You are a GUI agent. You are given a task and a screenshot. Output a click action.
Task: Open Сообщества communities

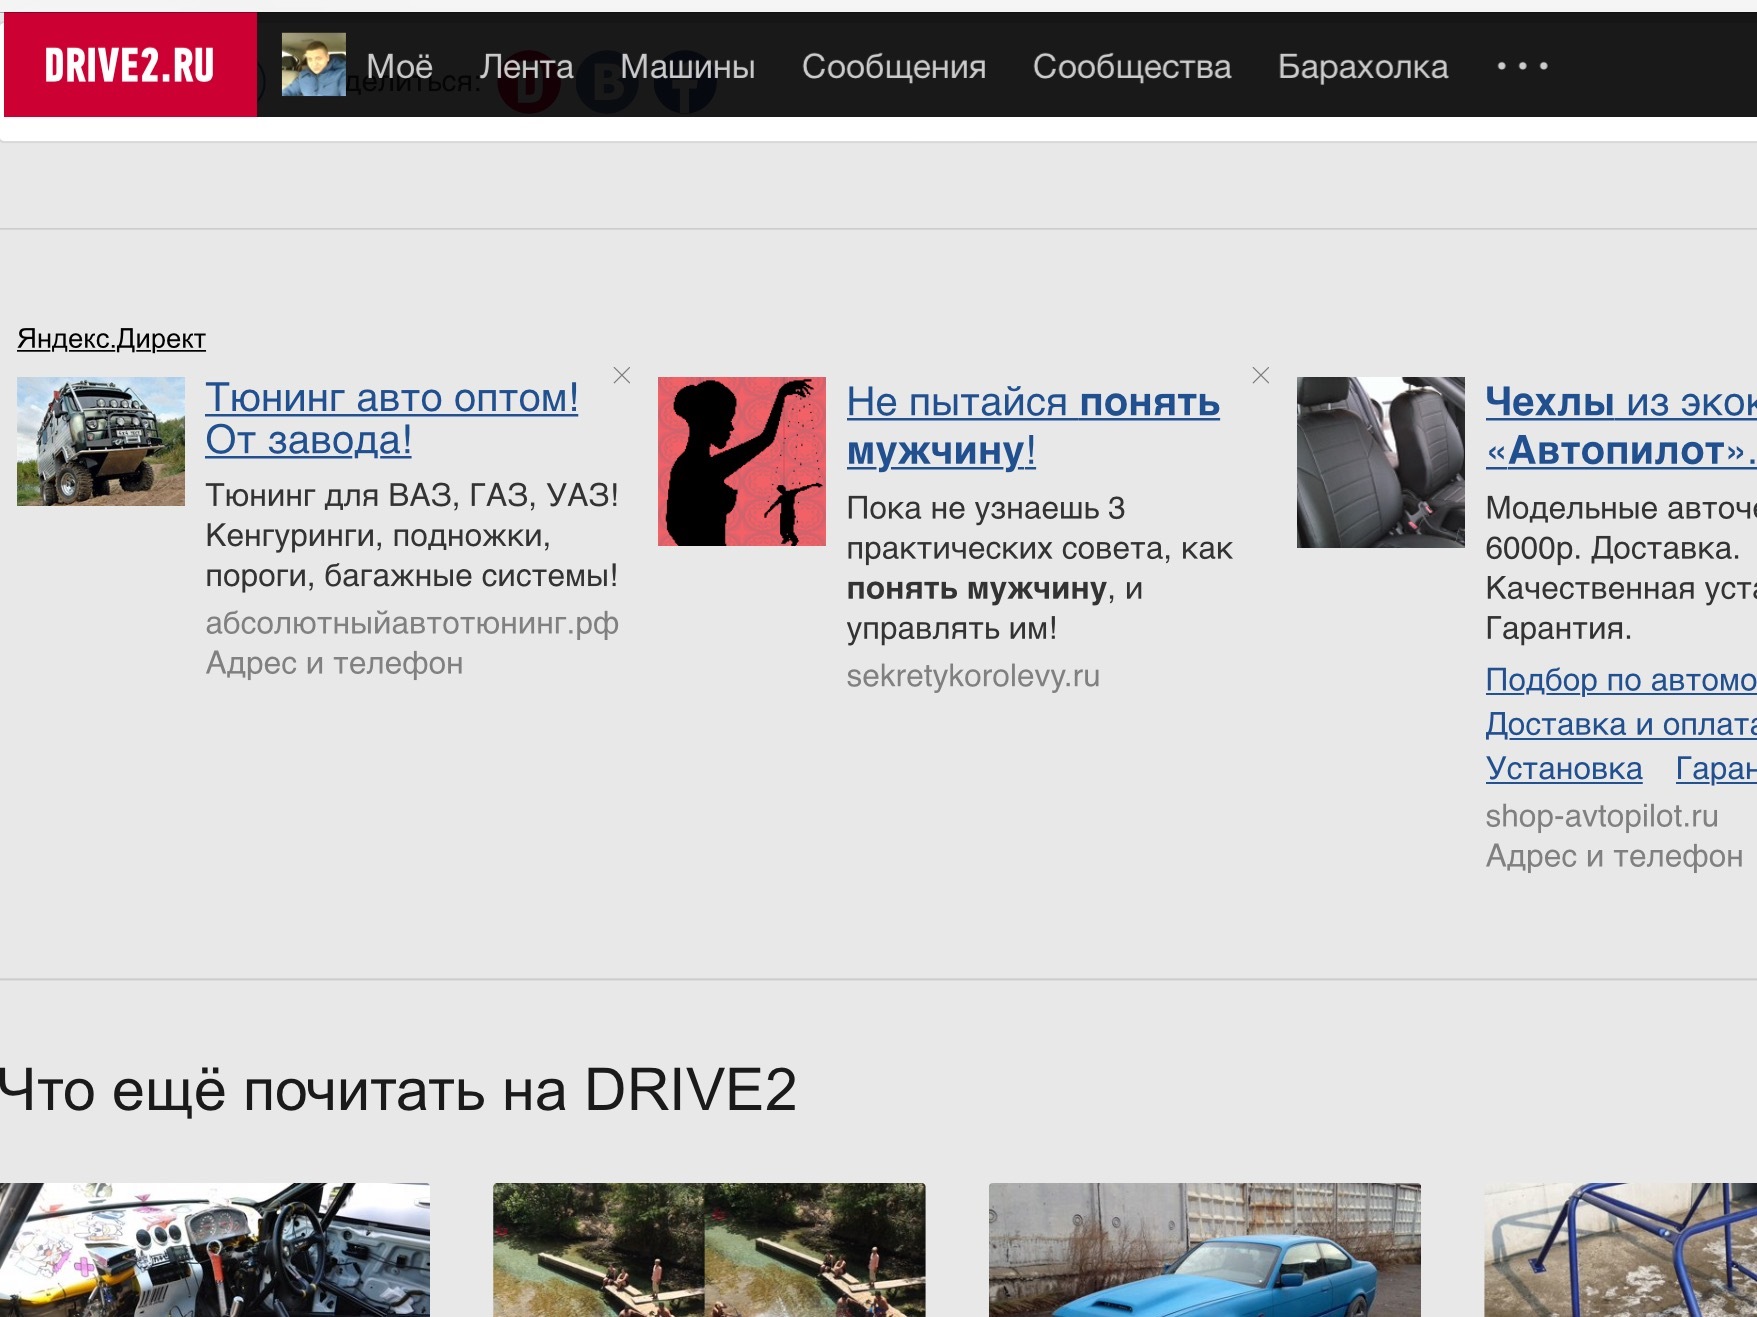(x=1132, y=66)
